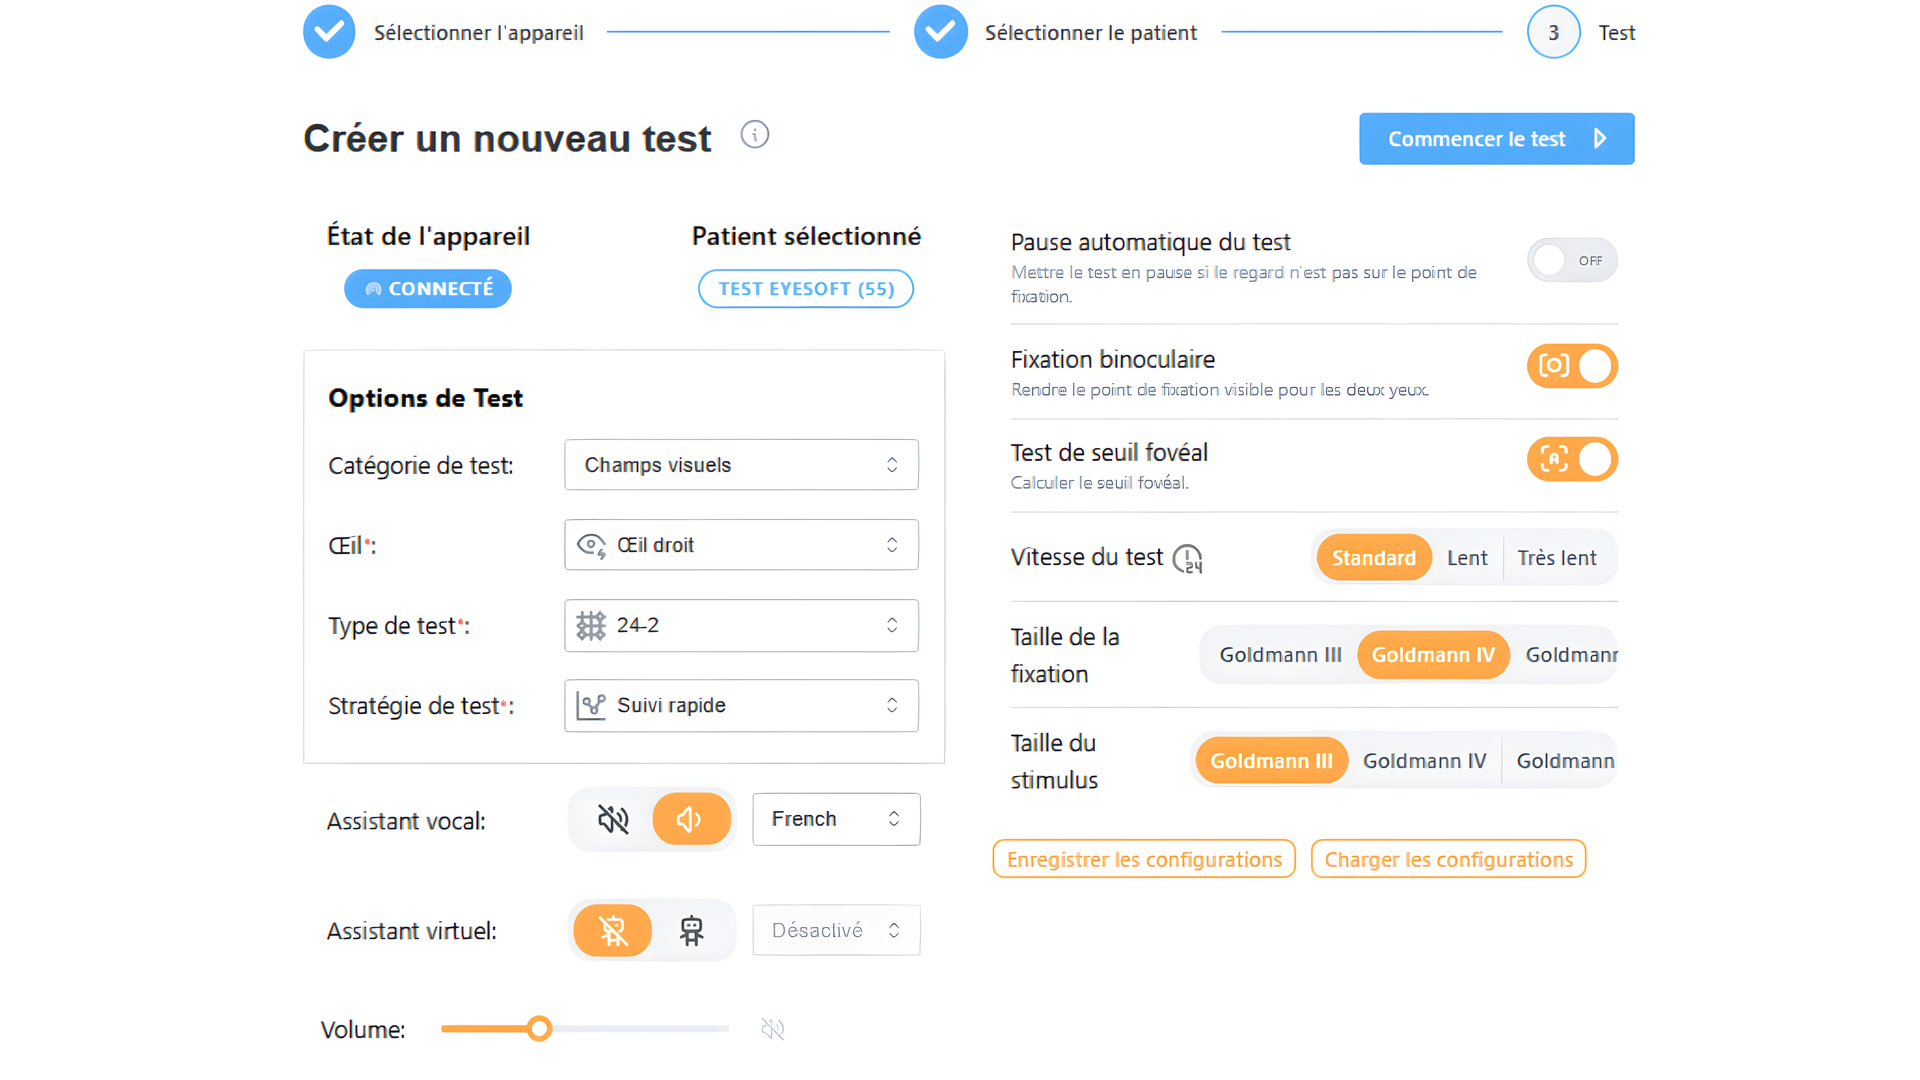This screenshot has width=1920, height=1080.
Task: Open the Stratégie de test dropdown
Action: (x=741, y=706)
